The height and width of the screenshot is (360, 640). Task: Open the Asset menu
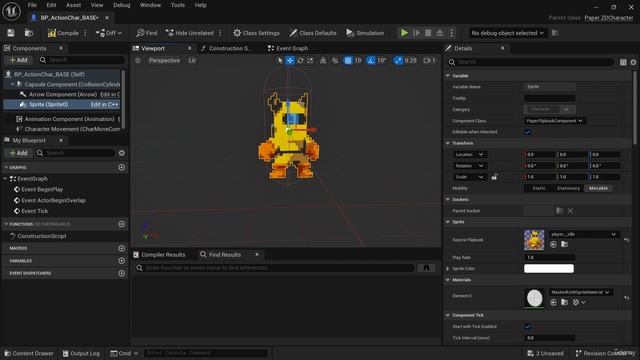(73, 5)
